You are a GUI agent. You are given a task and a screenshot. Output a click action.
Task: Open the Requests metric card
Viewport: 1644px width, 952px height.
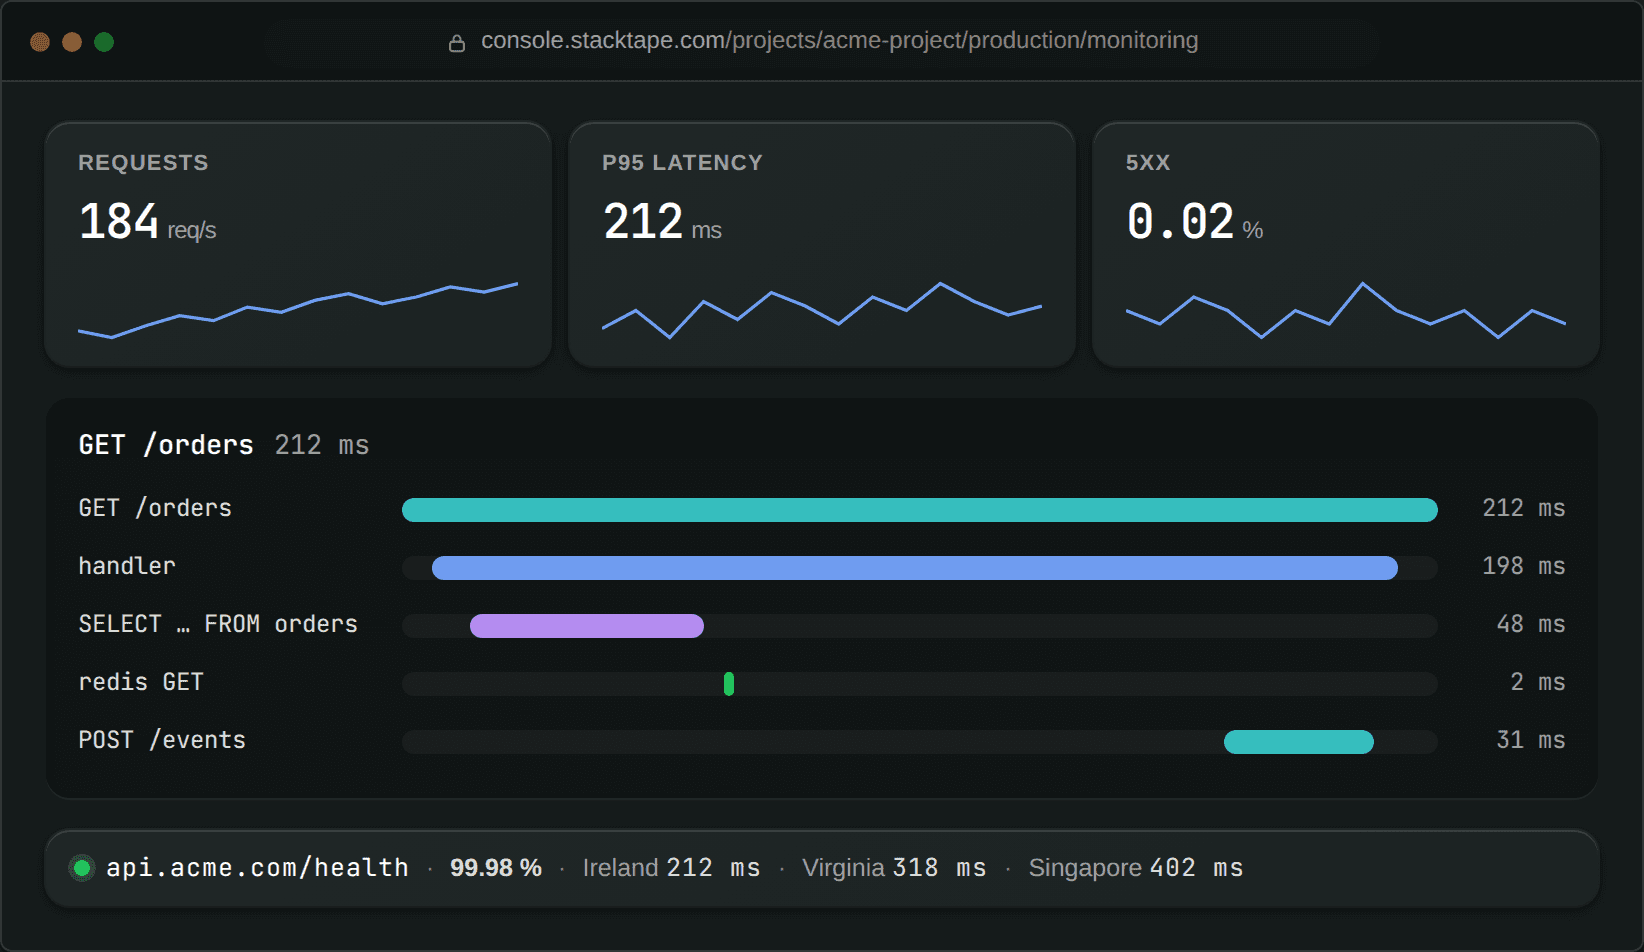pyautogui.click(x=298, y=245)
